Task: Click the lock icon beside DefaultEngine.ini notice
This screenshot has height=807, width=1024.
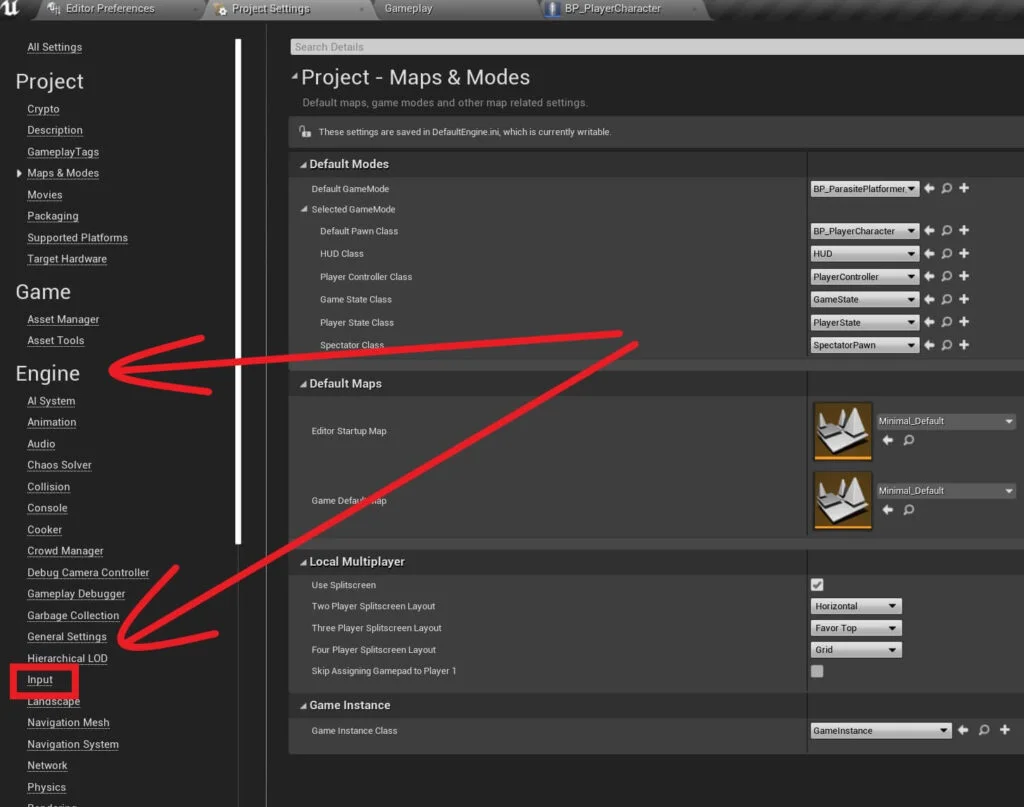Action: (x=305, y=131)
